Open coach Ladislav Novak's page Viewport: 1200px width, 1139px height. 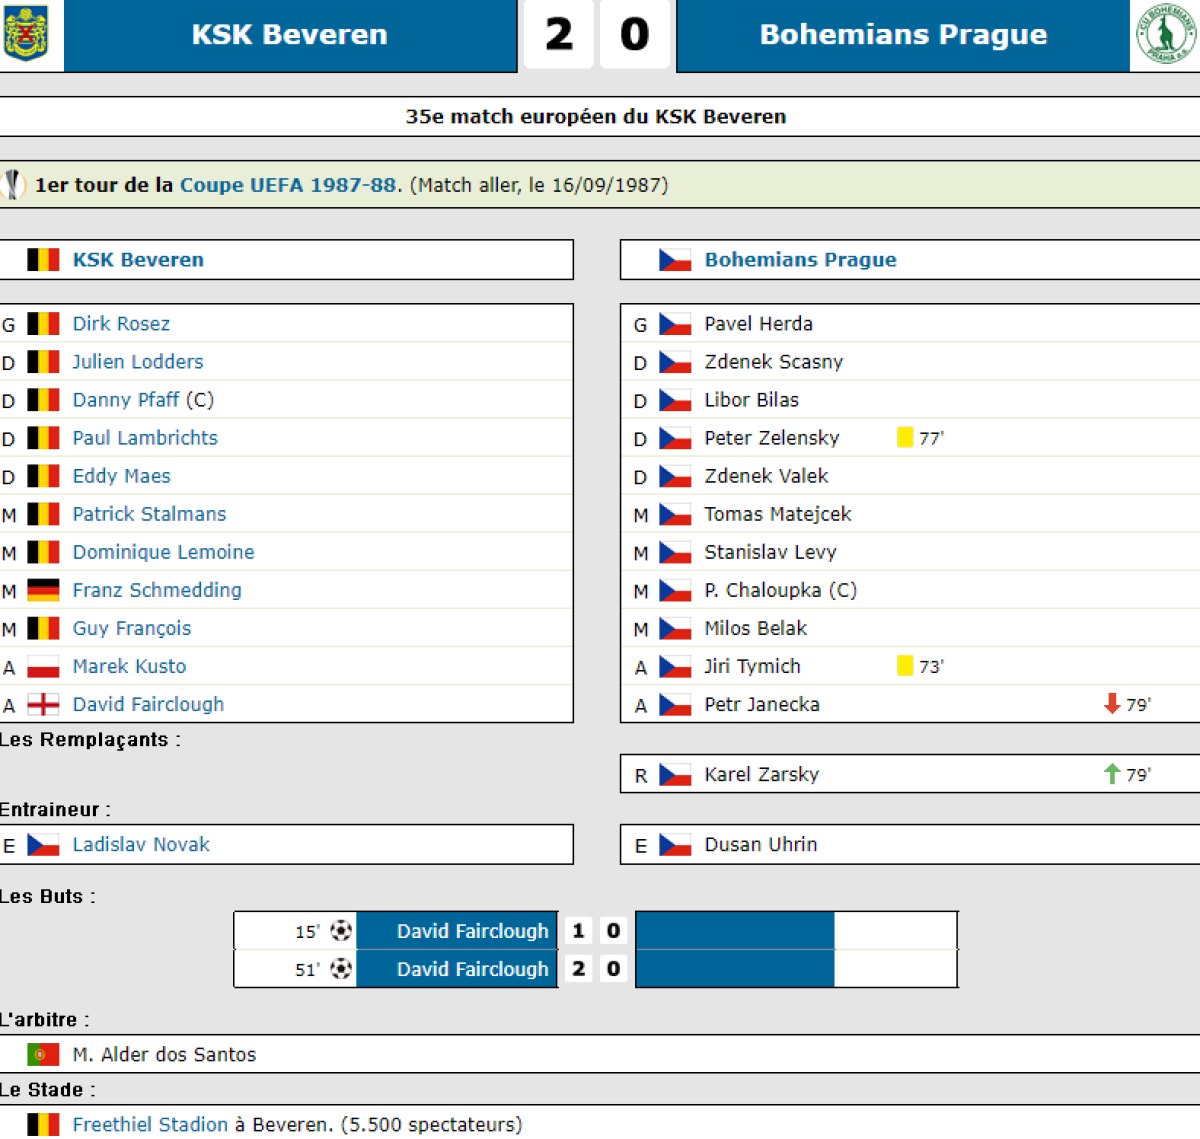pyautogui.click(x=141, y=845)
